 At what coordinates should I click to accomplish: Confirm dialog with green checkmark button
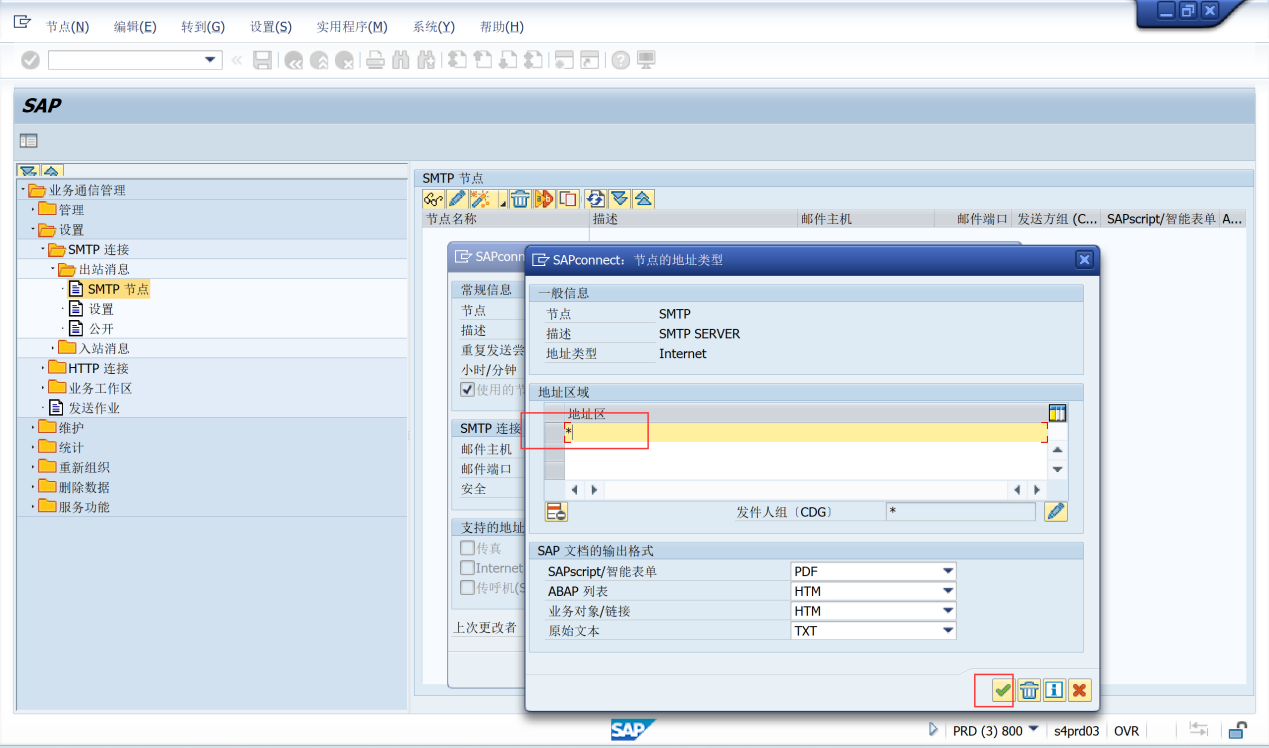(1002, 690)
